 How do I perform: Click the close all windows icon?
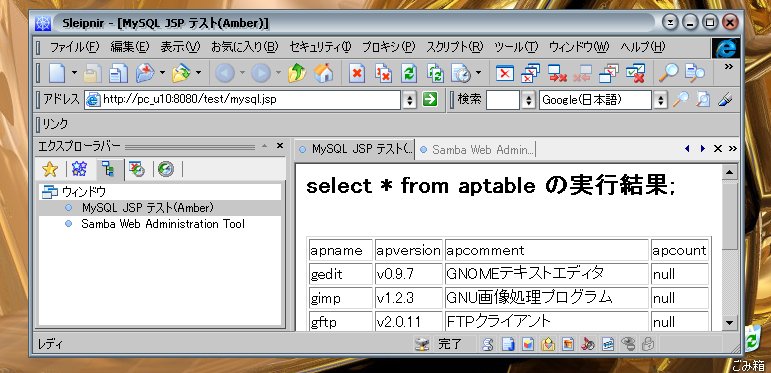pos(531,74)
